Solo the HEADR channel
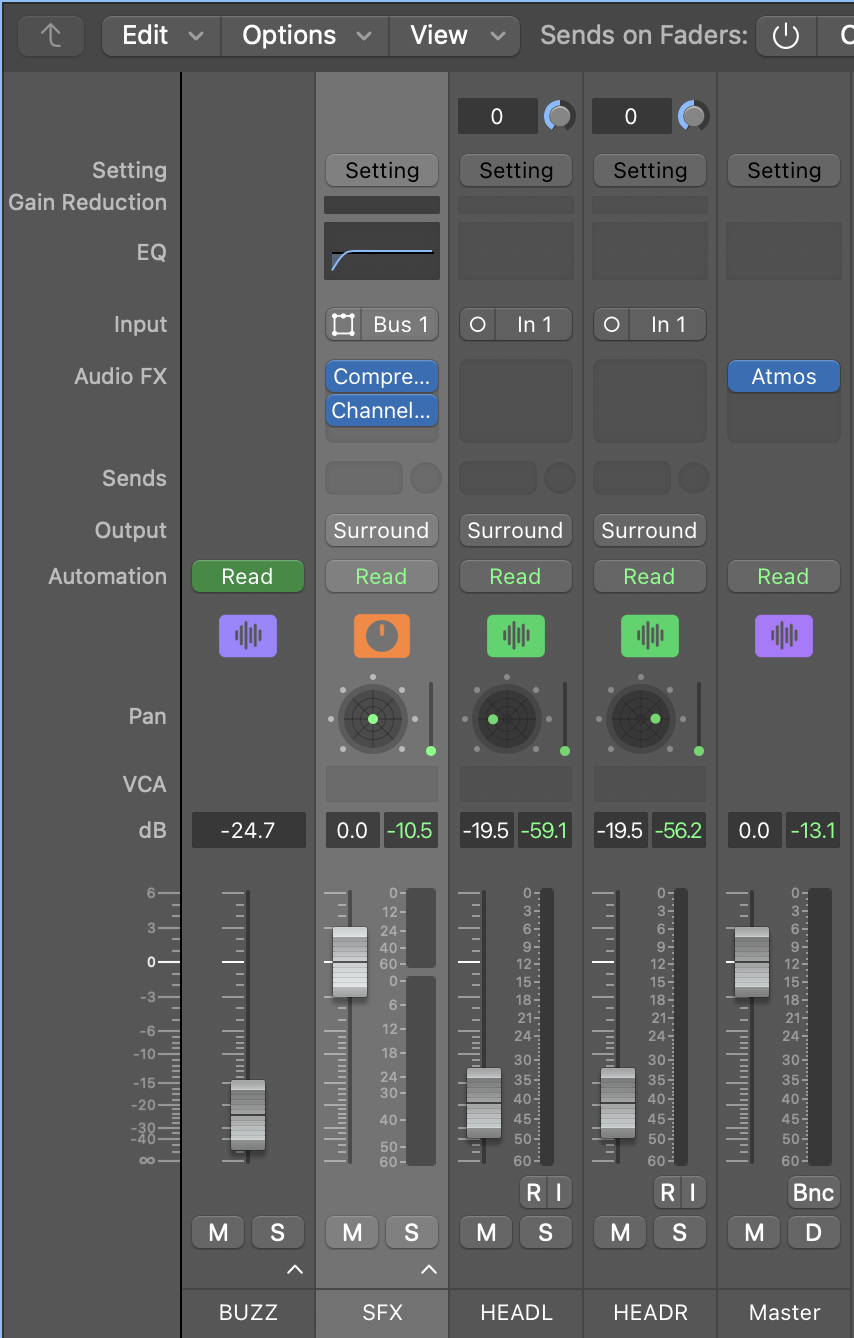Image resolution: width=854 pixels, height=1338 pixels. pyautogui.click(x=680, y=1233)
